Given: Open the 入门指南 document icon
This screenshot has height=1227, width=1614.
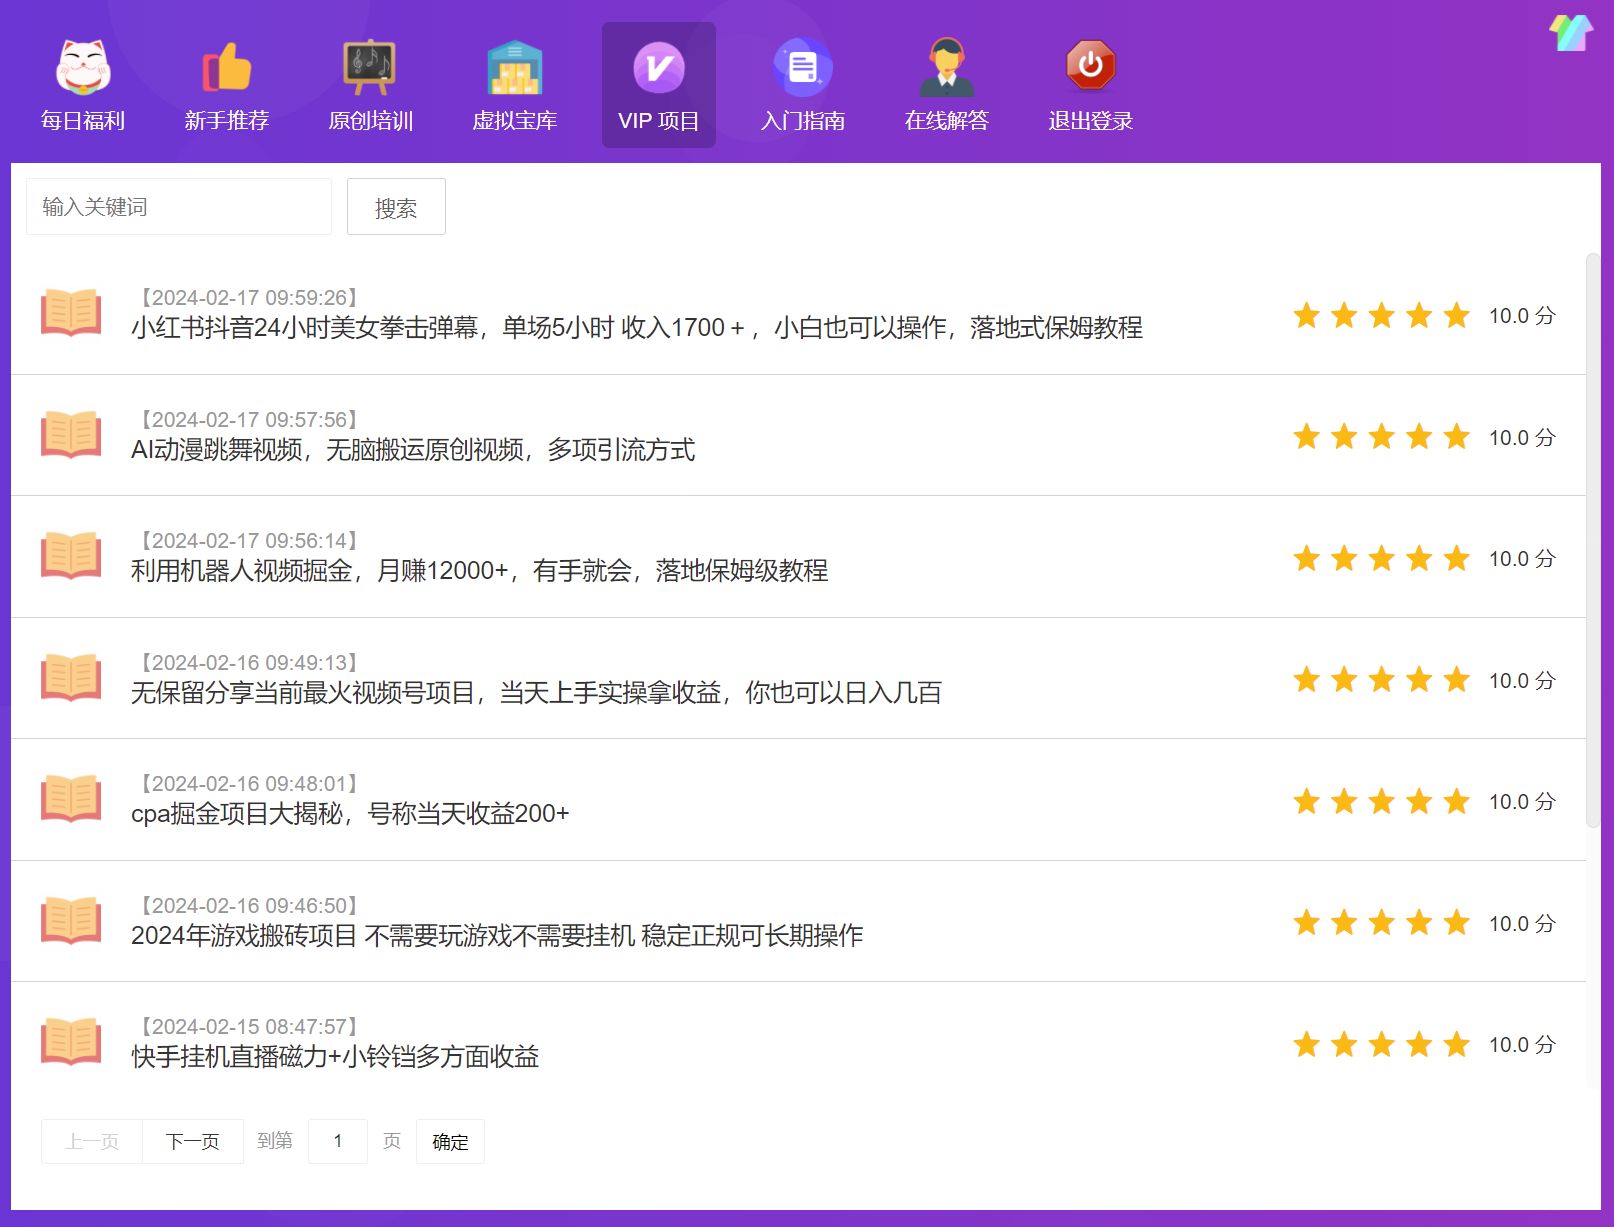Looking at the screenshot, I should 802,68.
